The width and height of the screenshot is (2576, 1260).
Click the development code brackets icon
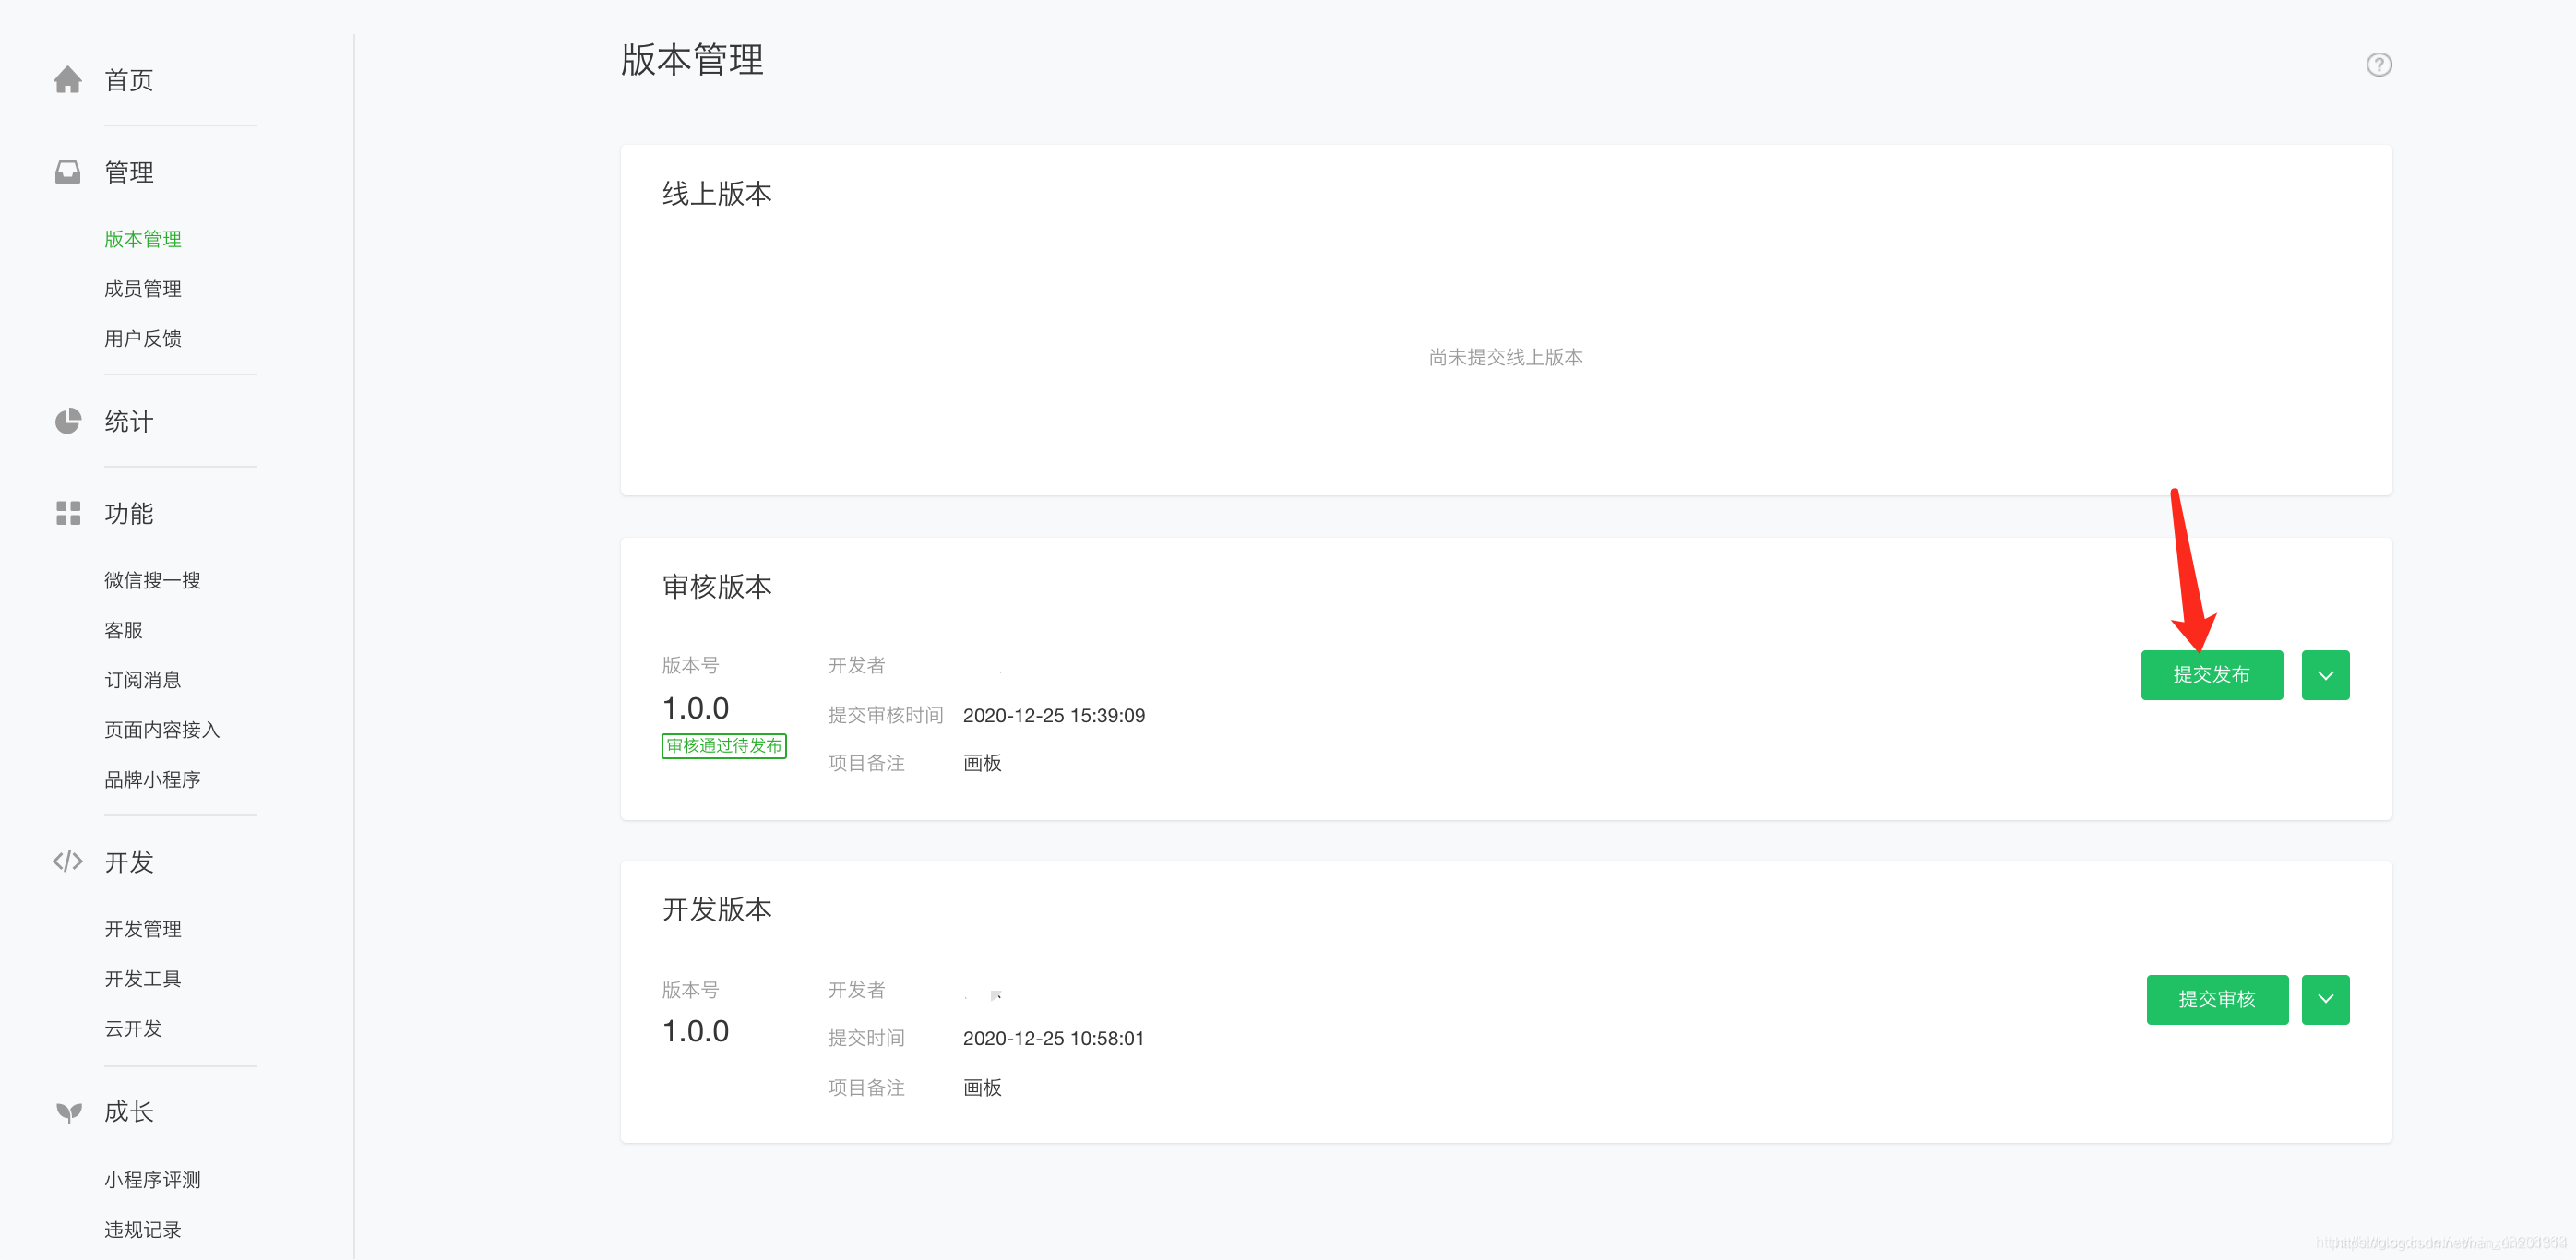point(67,861)
